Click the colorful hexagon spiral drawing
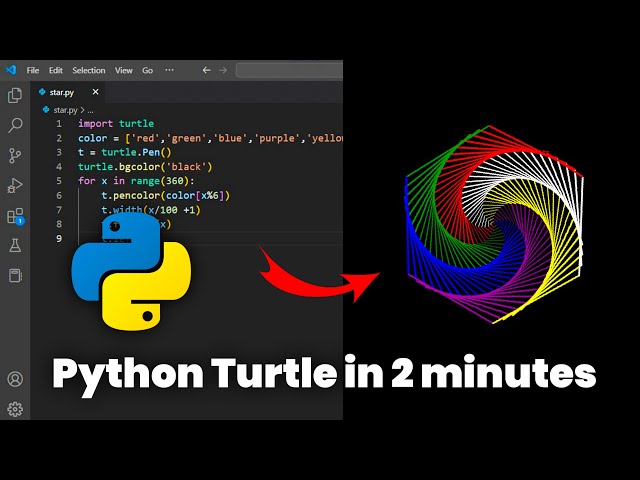Screen dimensions: 640x480 pyautogui.click(x=494, y=224)
